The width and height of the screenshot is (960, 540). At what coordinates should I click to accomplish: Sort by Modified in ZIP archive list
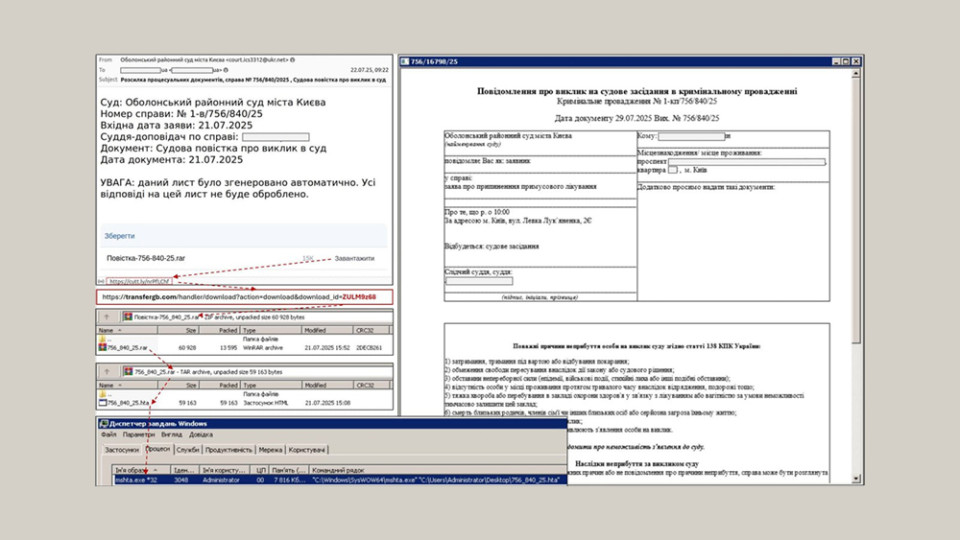pos(328,330)
